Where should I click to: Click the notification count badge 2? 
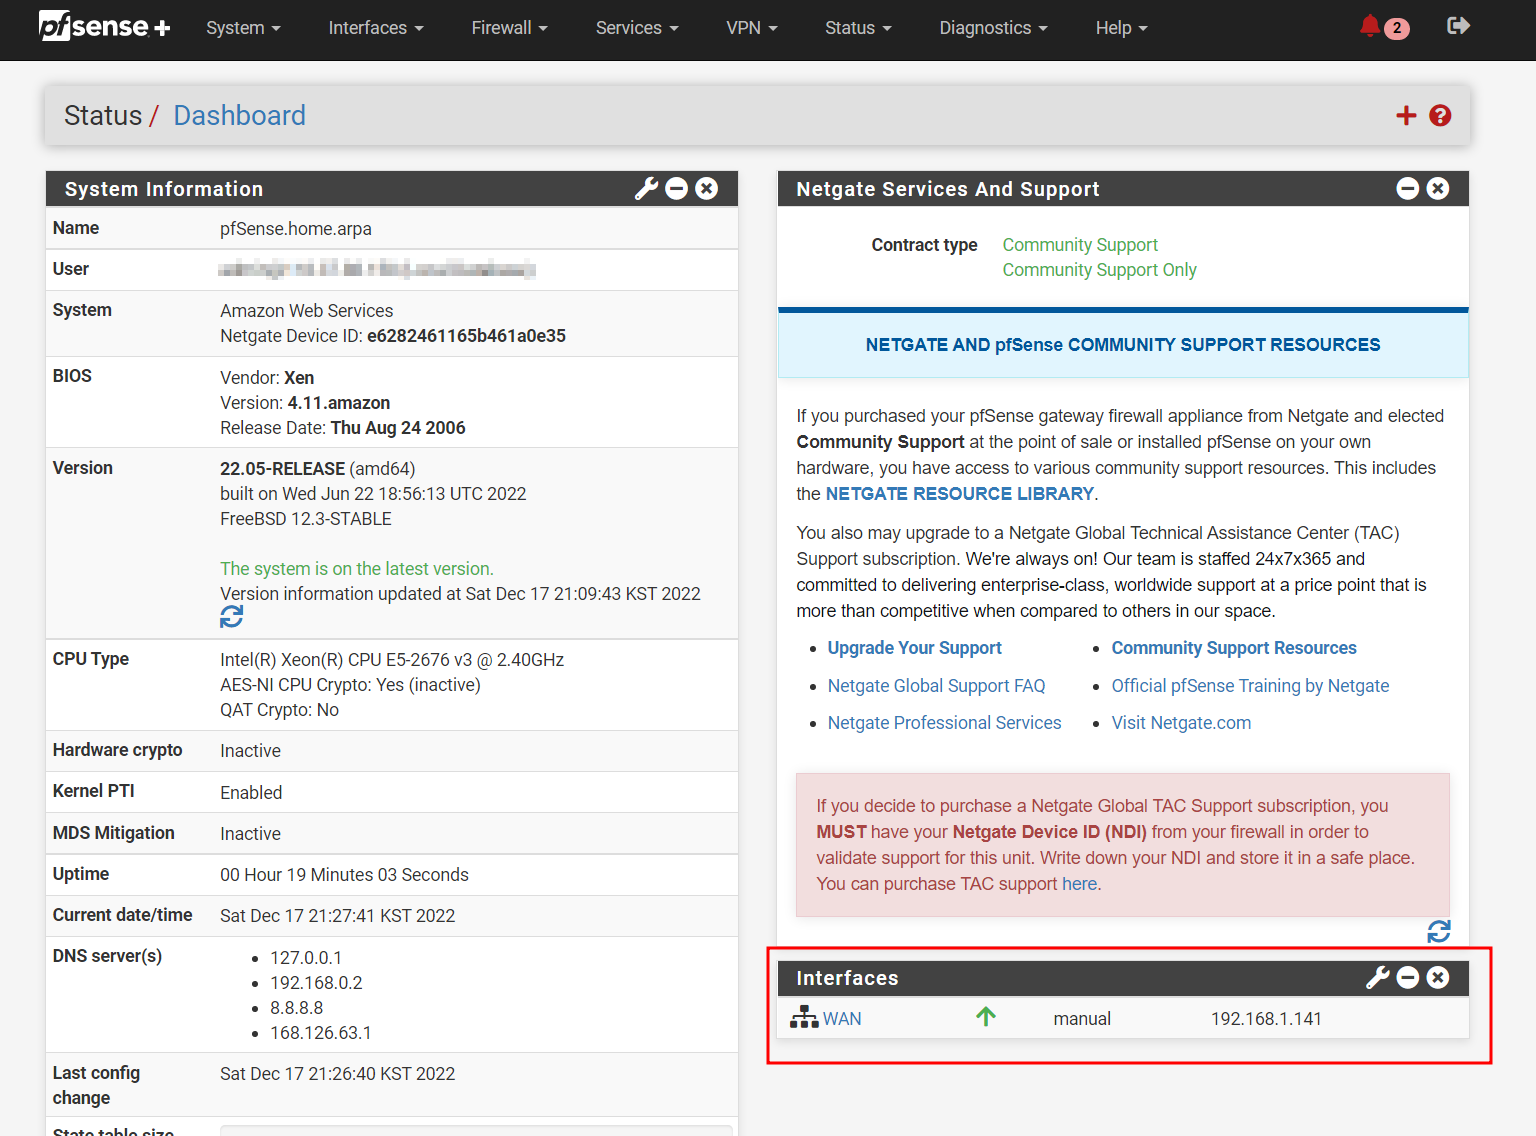point(1397,29)
